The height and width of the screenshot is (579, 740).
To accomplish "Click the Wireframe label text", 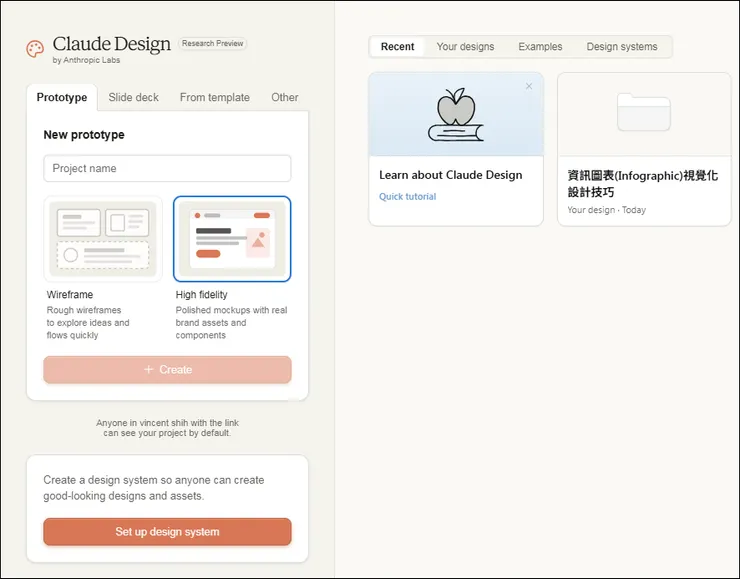I will (x=70, y=295).
